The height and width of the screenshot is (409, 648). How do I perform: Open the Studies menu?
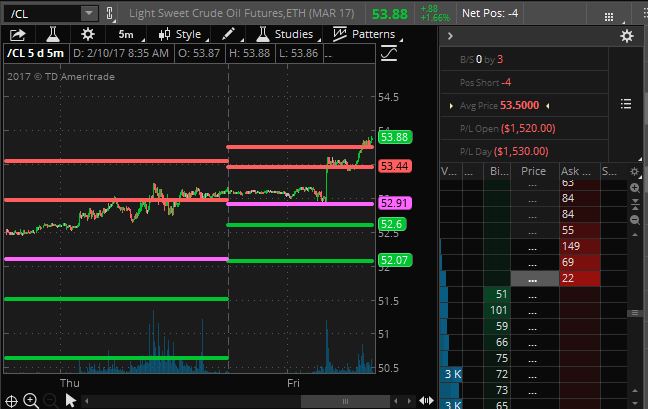pyautogui.click(x=284, y=34)
